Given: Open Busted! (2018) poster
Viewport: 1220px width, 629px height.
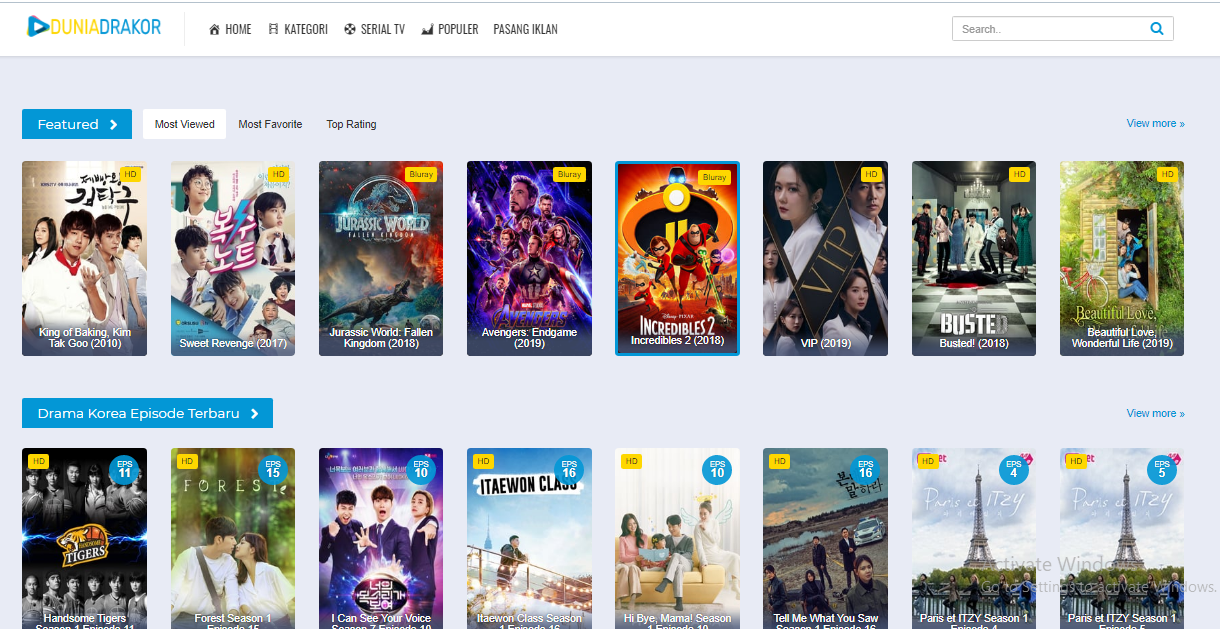Looking at the screenshot, I should point(974,258).
